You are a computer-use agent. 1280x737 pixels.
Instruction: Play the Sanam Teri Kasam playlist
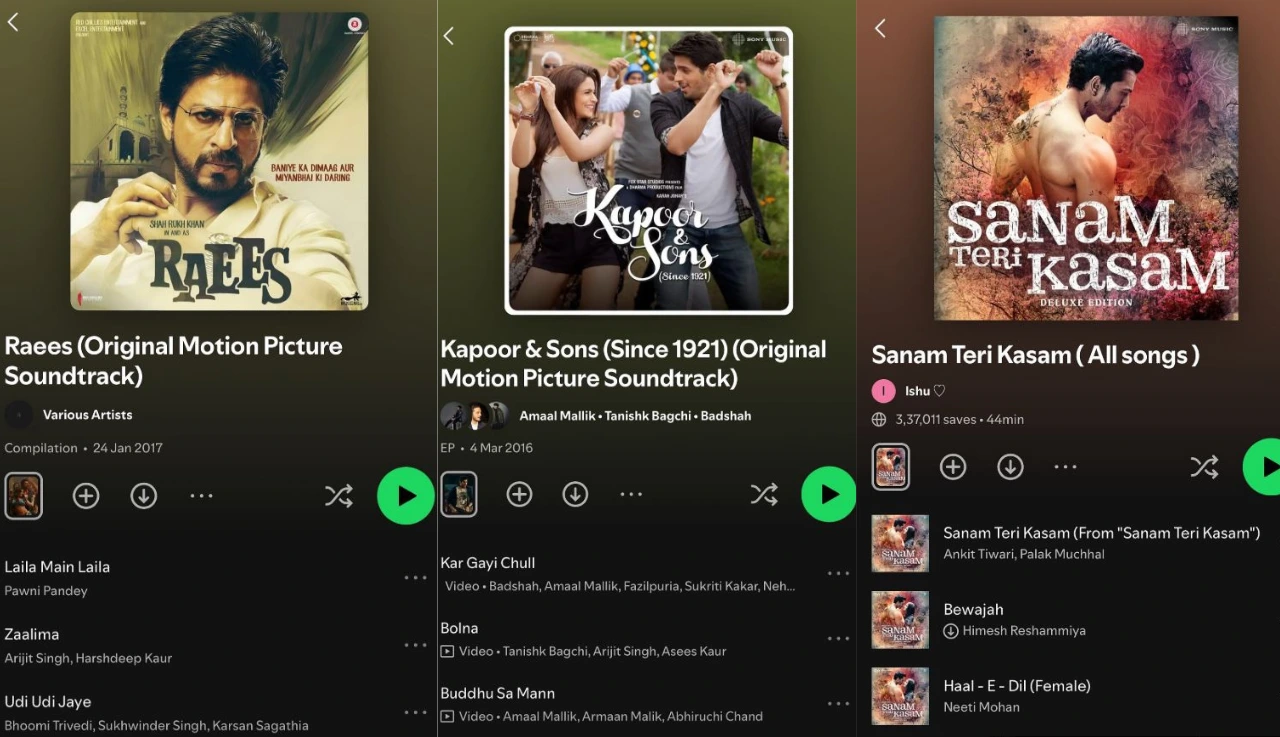tap(1262, 467)
